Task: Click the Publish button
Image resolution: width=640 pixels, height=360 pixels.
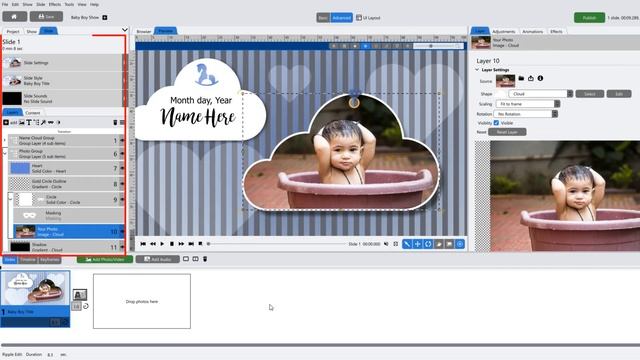Action: 589,18
